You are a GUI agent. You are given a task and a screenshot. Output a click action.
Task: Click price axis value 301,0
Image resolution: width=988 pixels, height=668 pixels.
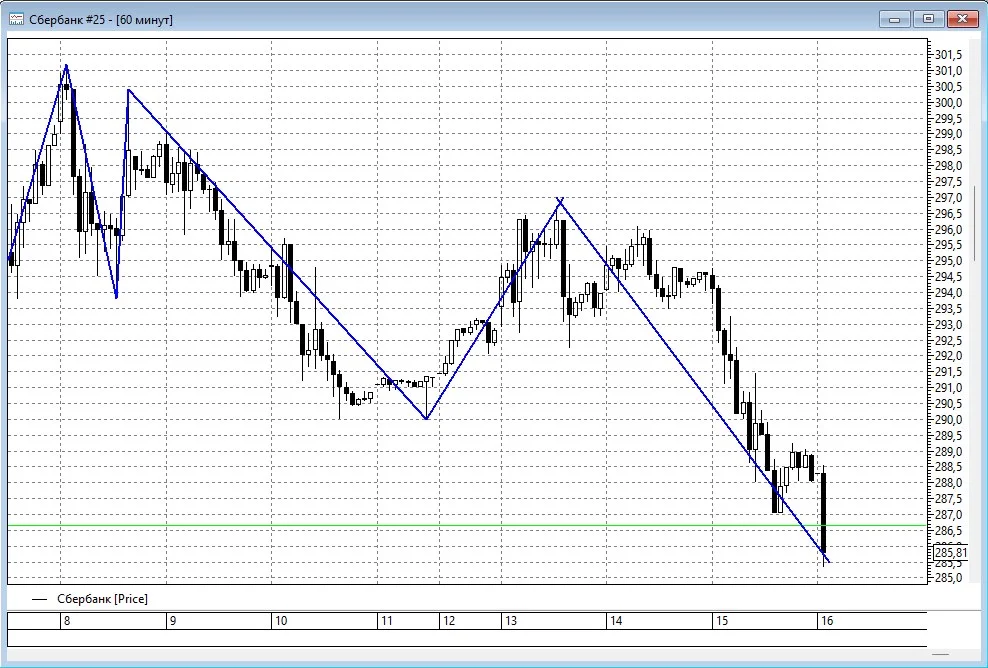pyautogui.click(x=948, y=71)
